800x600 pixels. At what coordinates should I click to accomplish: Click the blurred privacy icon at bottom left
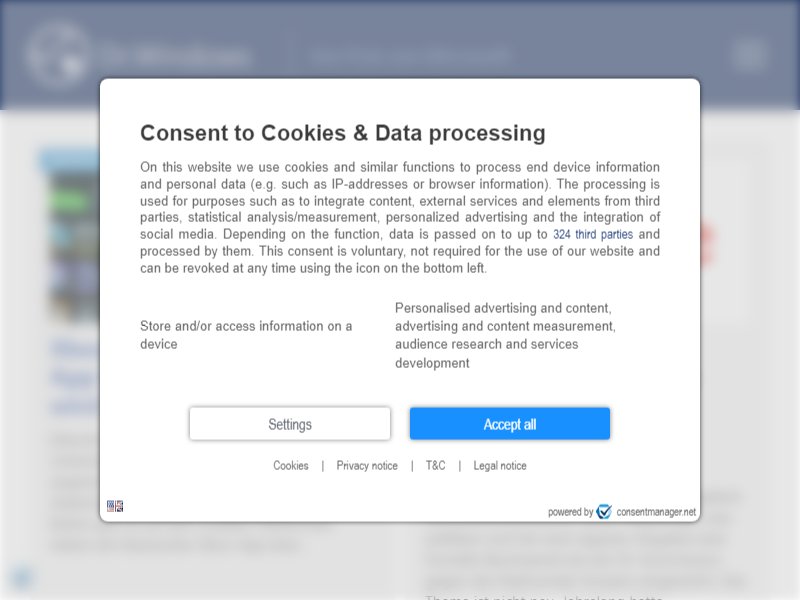(21, 578)
